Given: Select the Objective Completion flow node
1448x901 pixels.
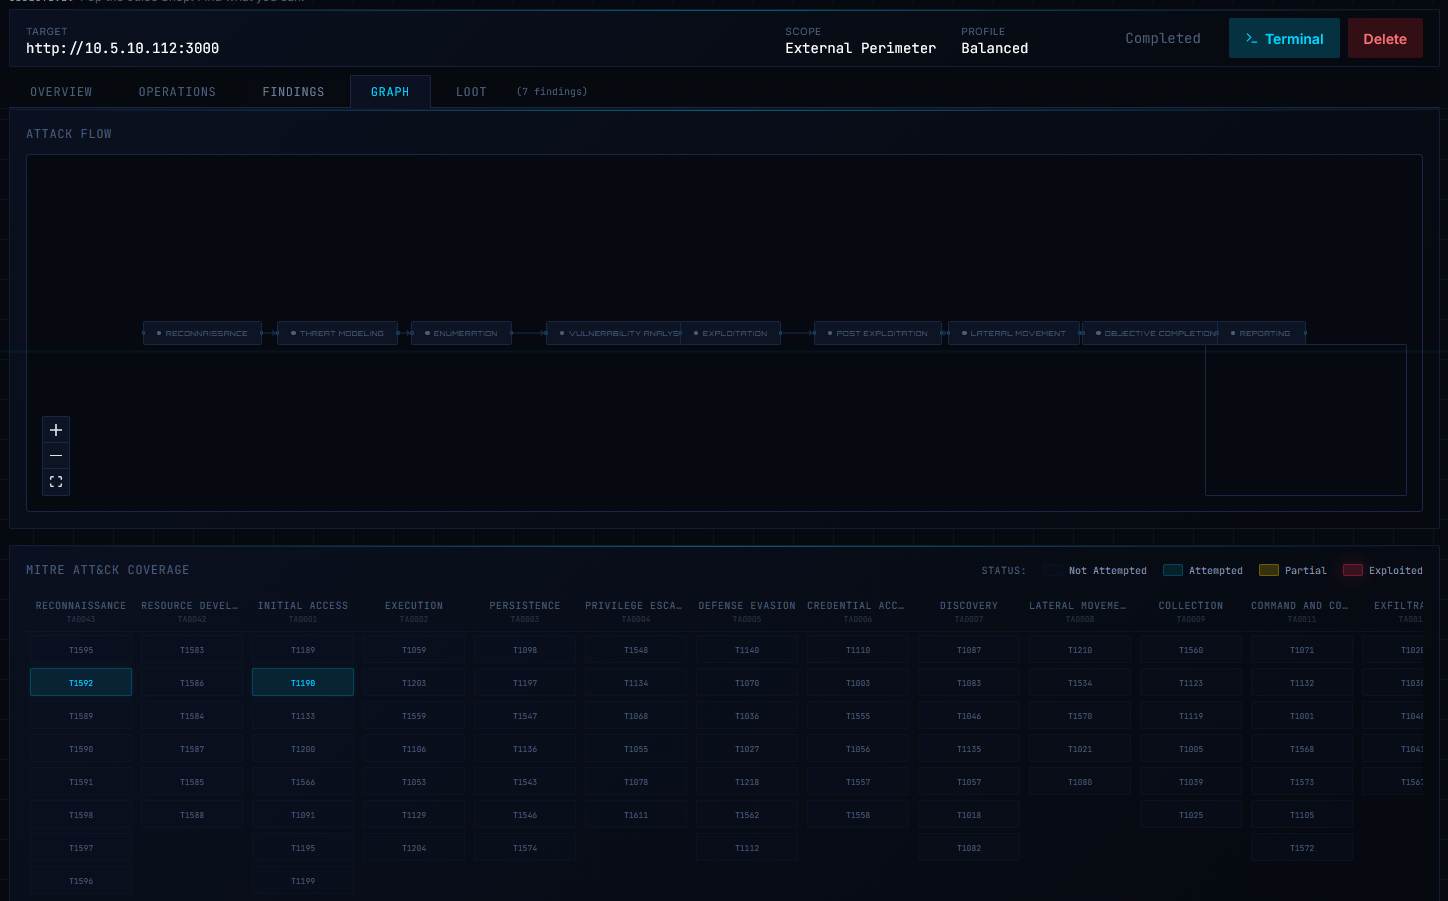Looking at the screenshot, I should click(1150, 333).
